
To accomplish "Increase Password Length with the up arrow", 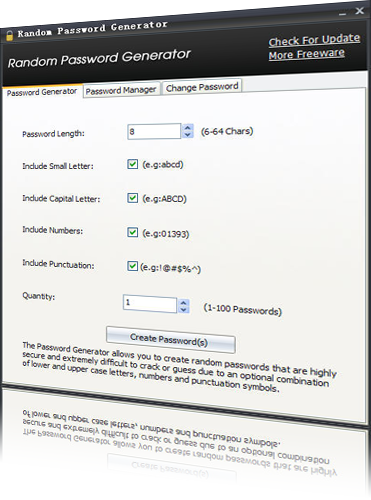I will pos(188,128).
